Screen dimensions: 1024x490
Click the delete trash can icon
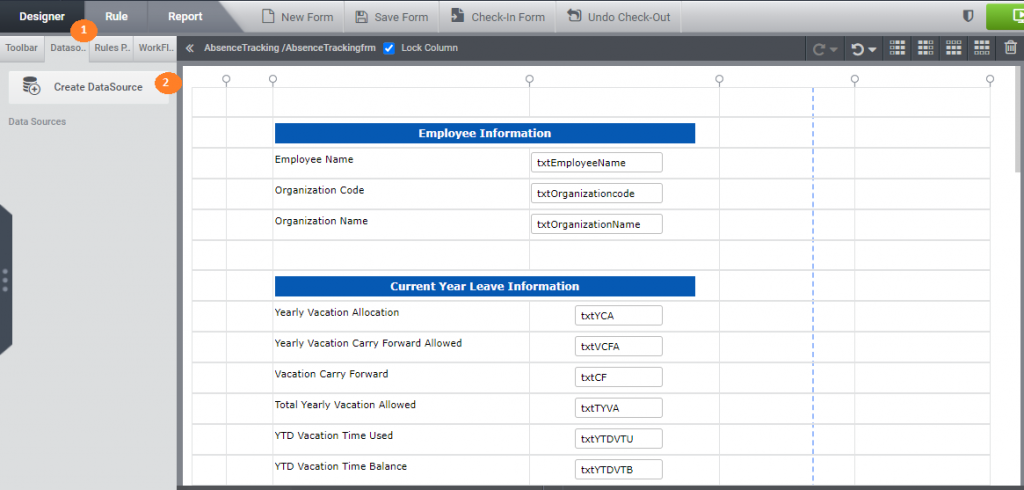tap(1010, 48)
